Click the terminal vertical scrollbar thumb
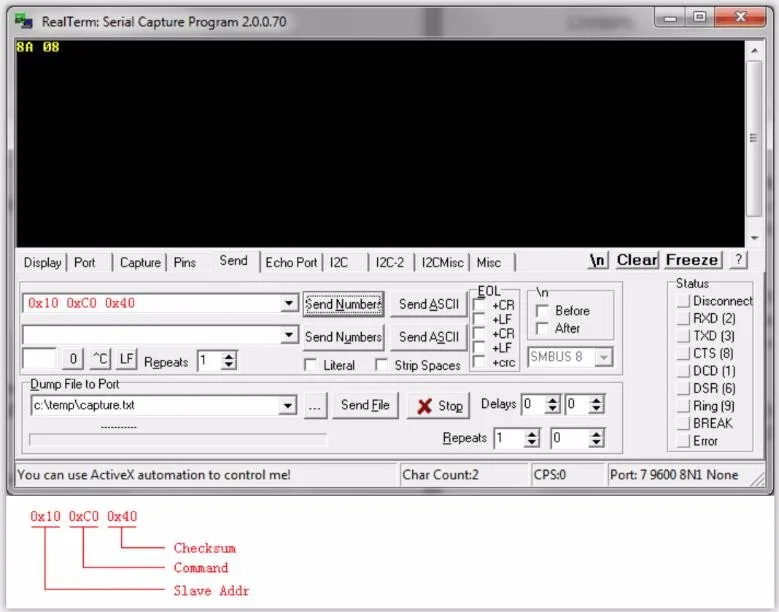Viewport: 779px width, 612px height. click(x=754, y=139)
